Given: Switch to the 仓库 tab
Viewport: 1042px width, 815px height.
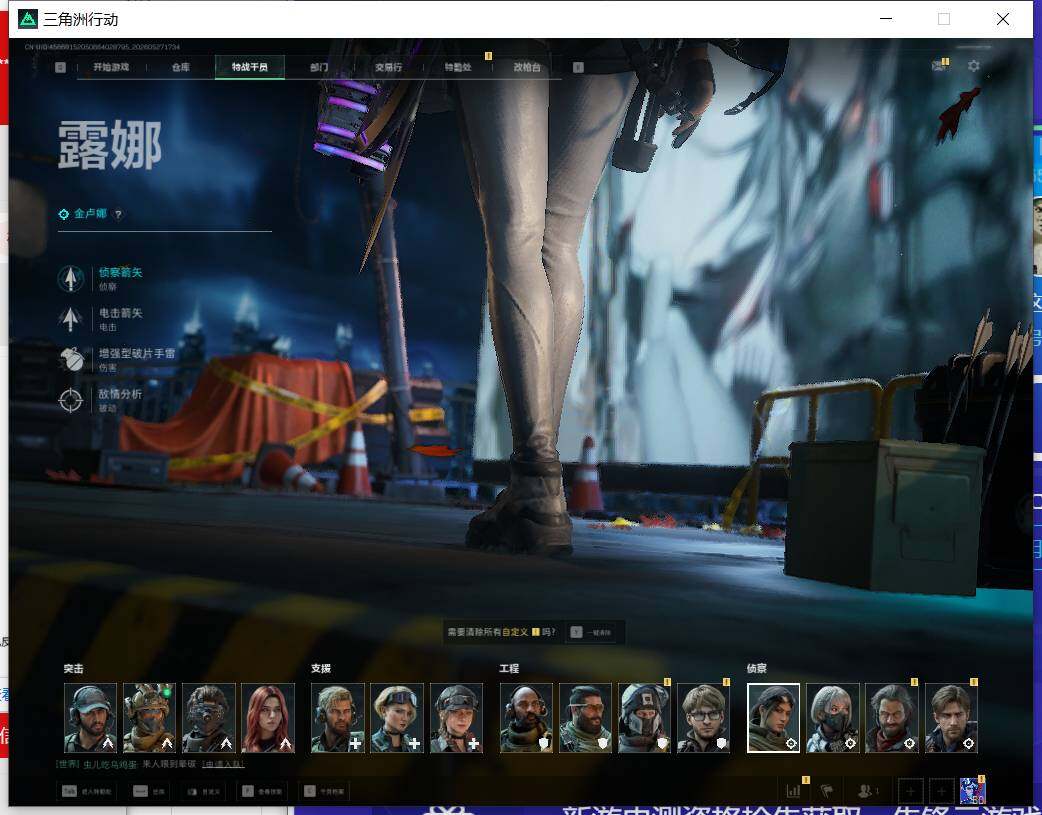Looking at the screenshot, I should click(181, 67).
